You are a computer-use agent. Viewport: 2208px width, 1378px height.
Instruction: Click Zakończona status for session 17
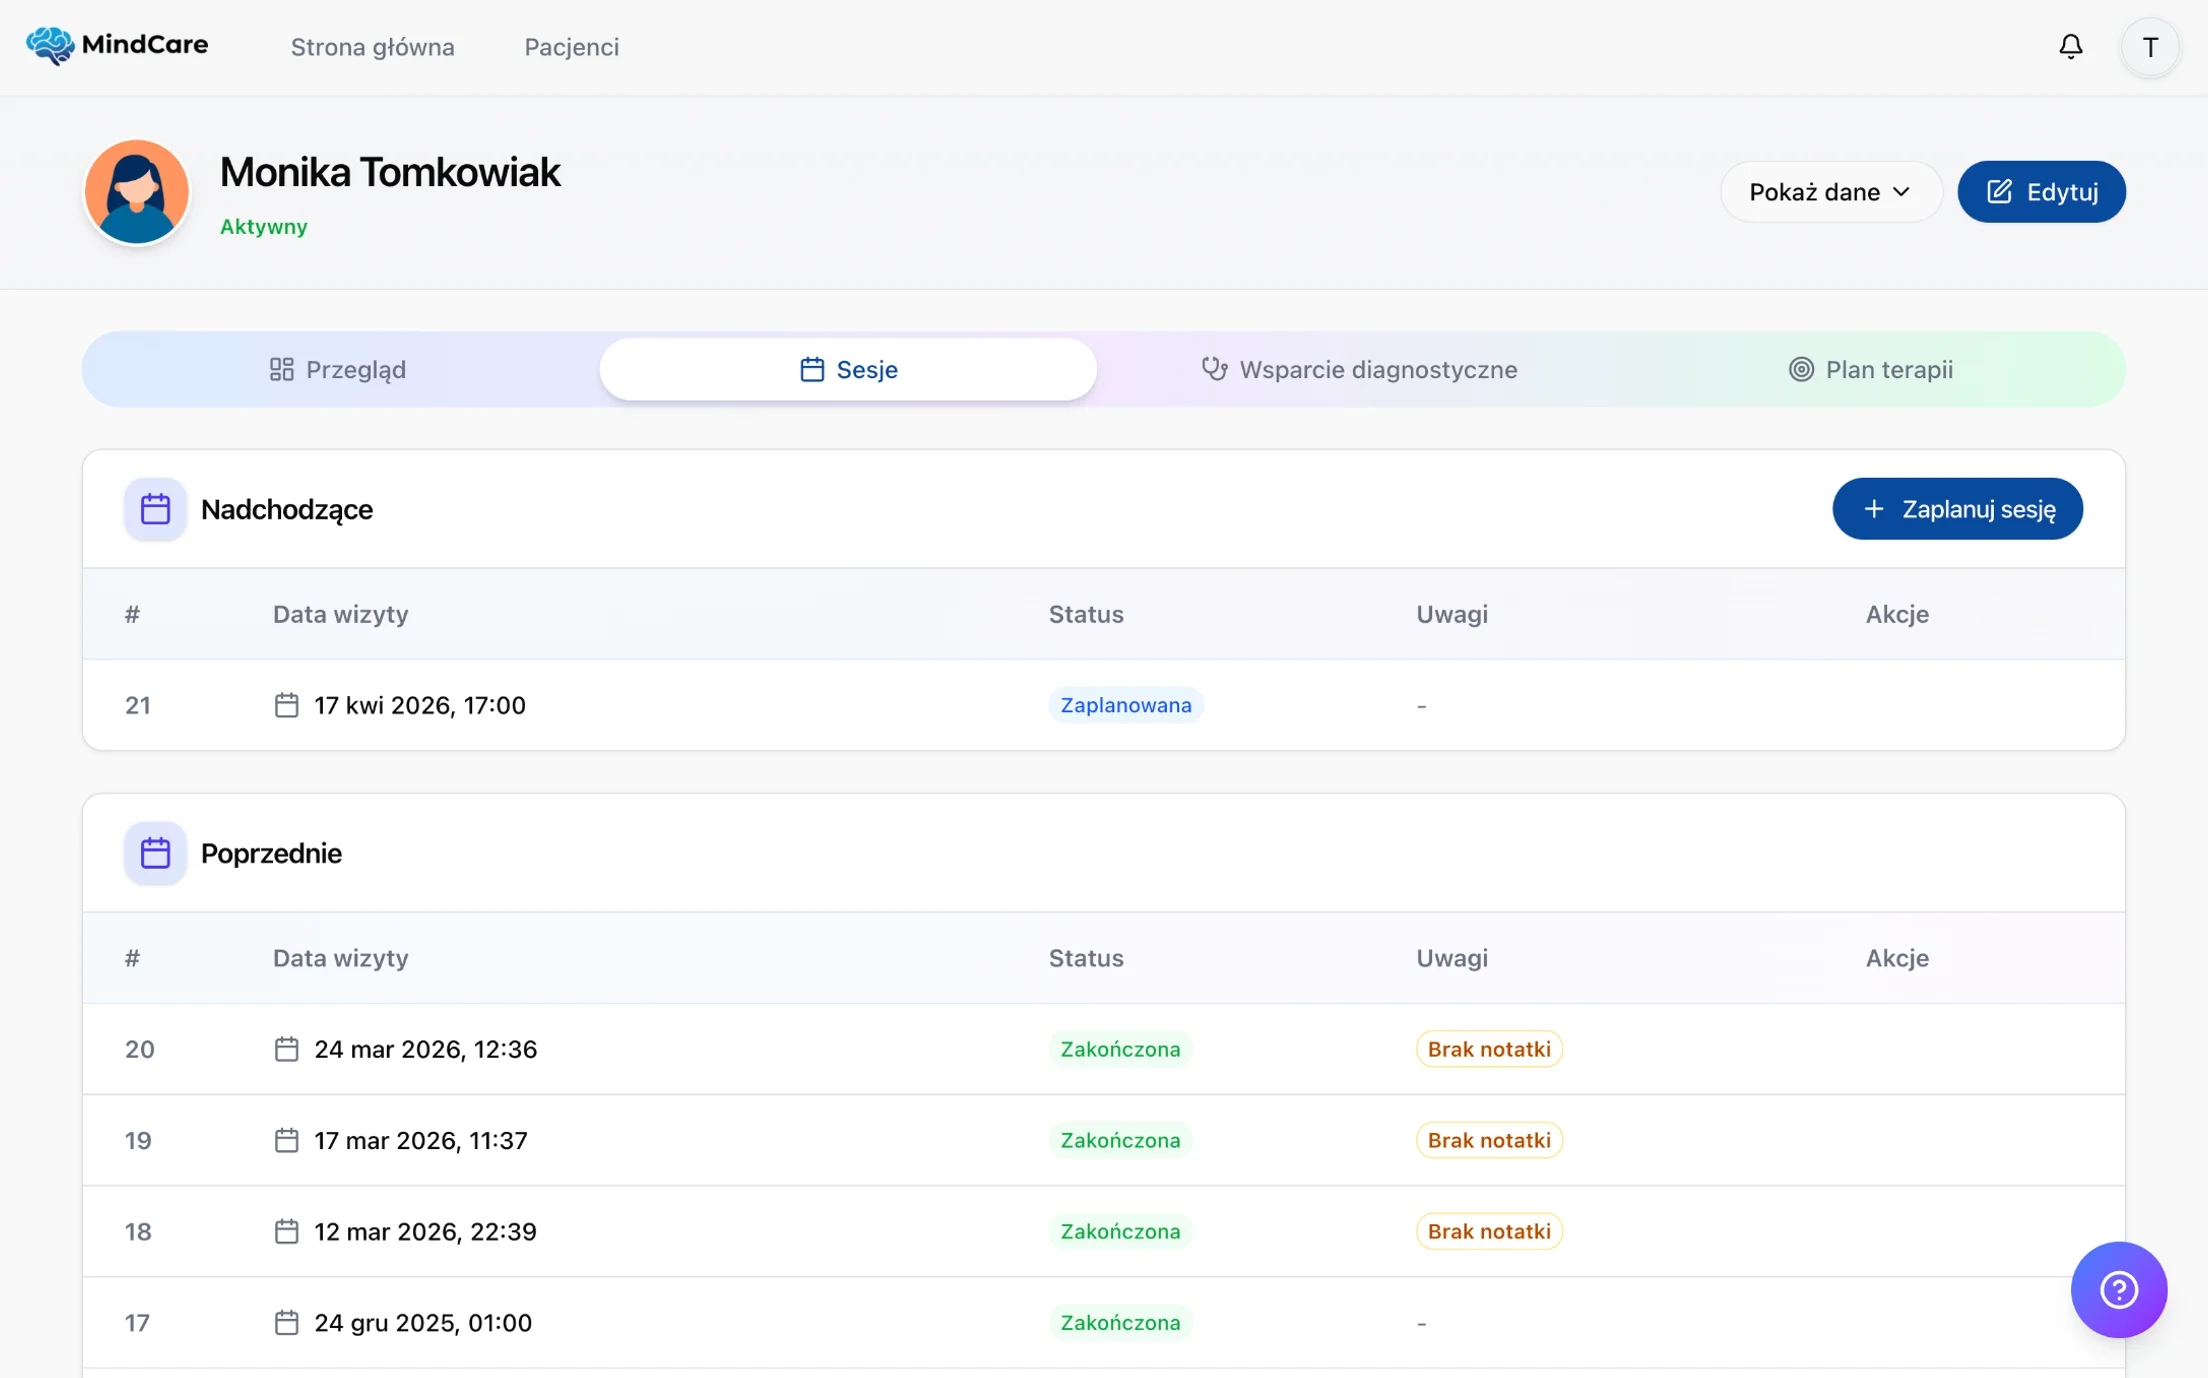click(x=1120, y=1322)
